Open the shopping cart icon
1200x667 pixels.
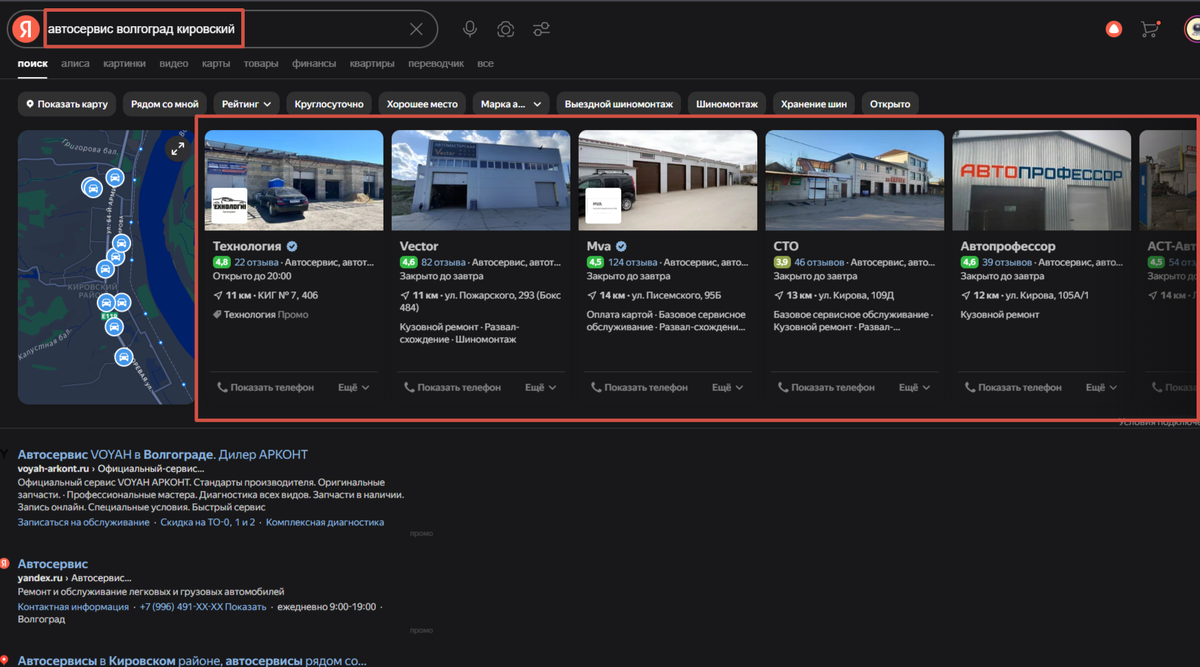coord(1150,30)
